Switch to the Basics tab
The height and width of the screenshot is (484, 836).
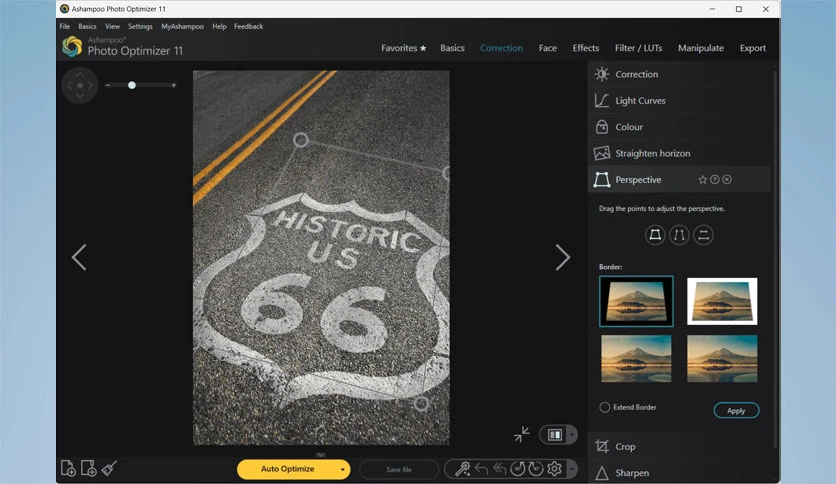click(x=452, y=48)
